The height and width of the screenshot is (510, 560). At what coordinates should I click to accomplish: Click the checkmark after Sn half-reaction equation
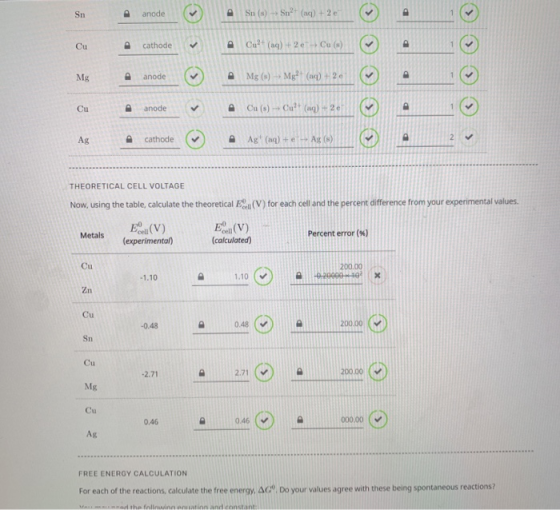click(369, 13)
